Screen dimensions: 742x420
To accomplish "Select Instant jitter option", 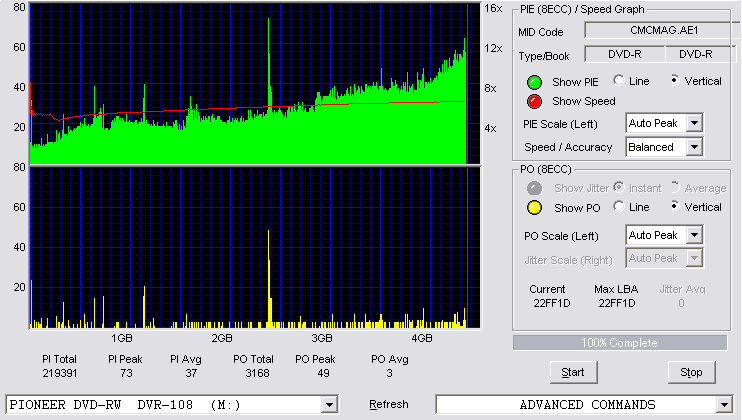I will pos(618,187).
